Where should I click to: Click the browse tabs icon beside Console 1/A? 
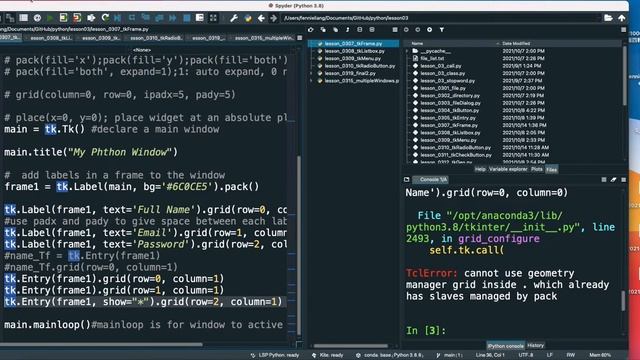tap(407, 180)
